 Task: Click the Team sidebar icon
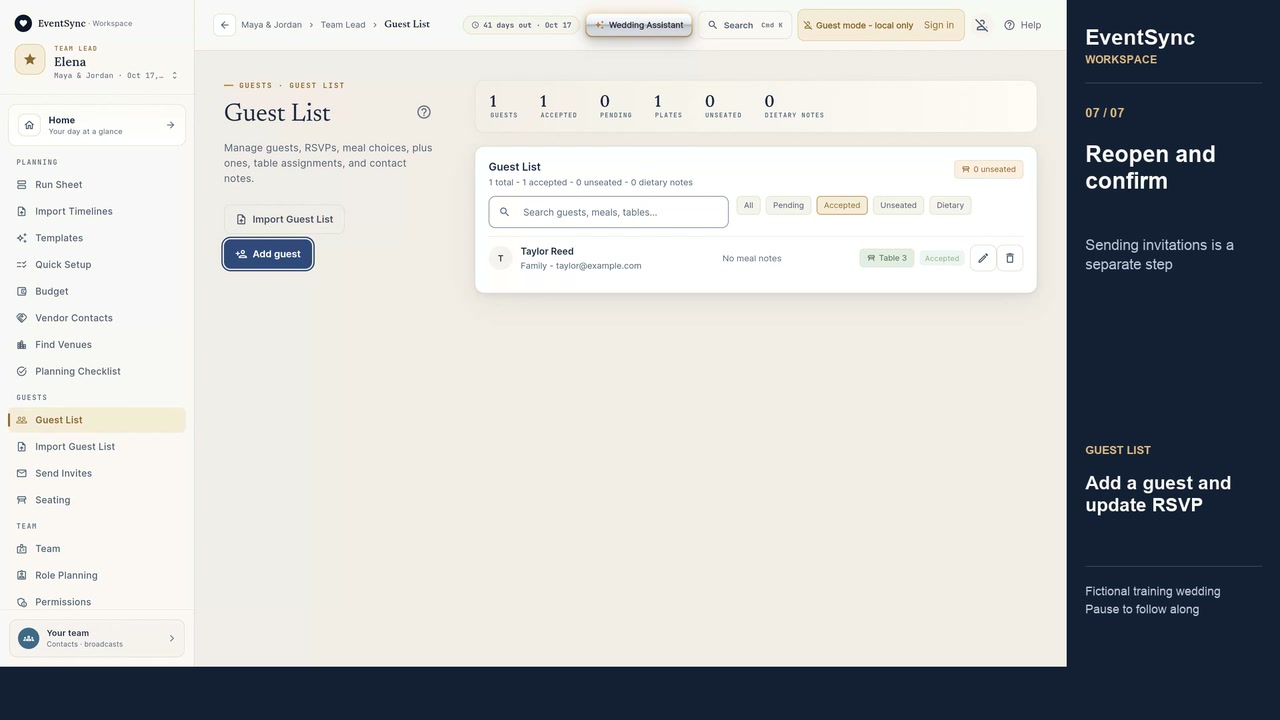tap(22, 549)
